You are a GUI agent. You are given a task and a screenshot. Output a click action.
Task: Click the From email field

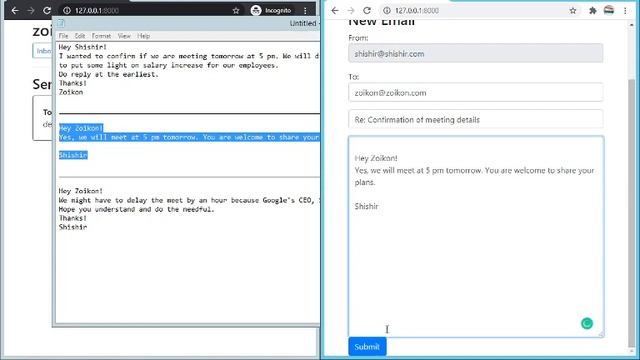click(476, 53)
